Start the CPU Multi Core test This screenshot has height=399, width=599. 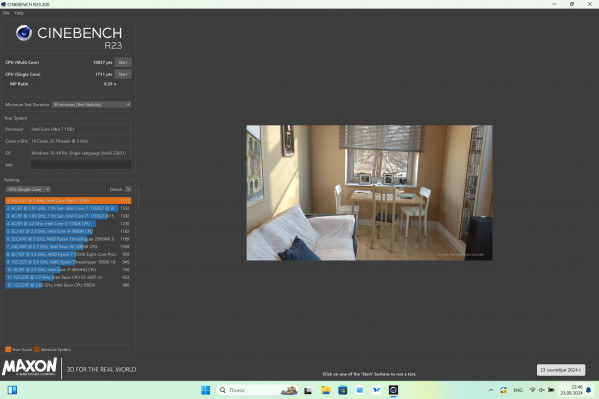123,62
